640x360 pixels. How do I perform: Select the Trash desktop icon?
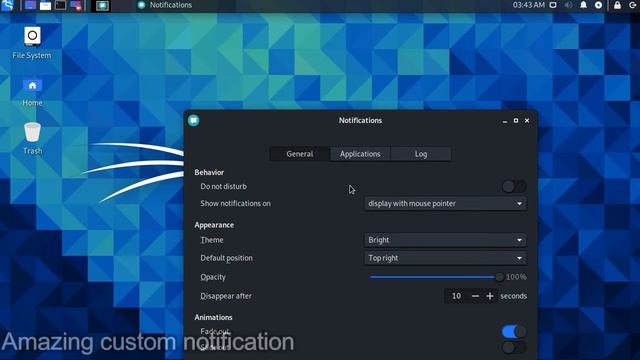tap(32, 139)
